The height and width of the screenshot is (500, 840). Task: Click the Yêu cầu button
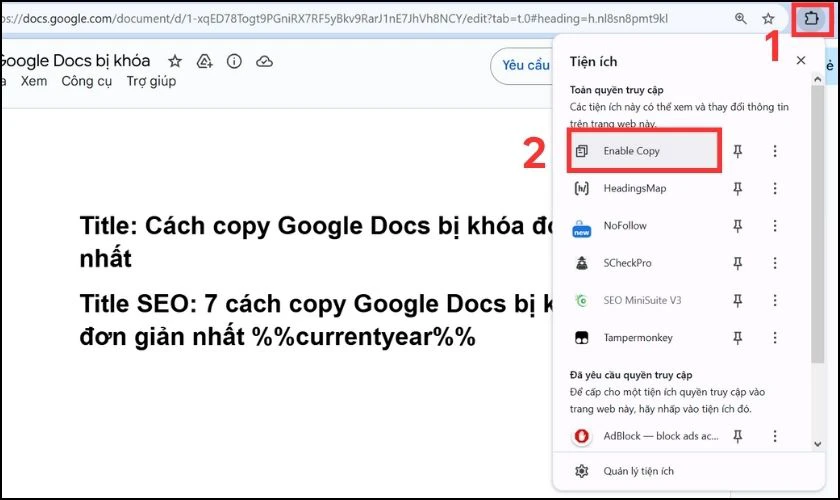click(522, 65)
